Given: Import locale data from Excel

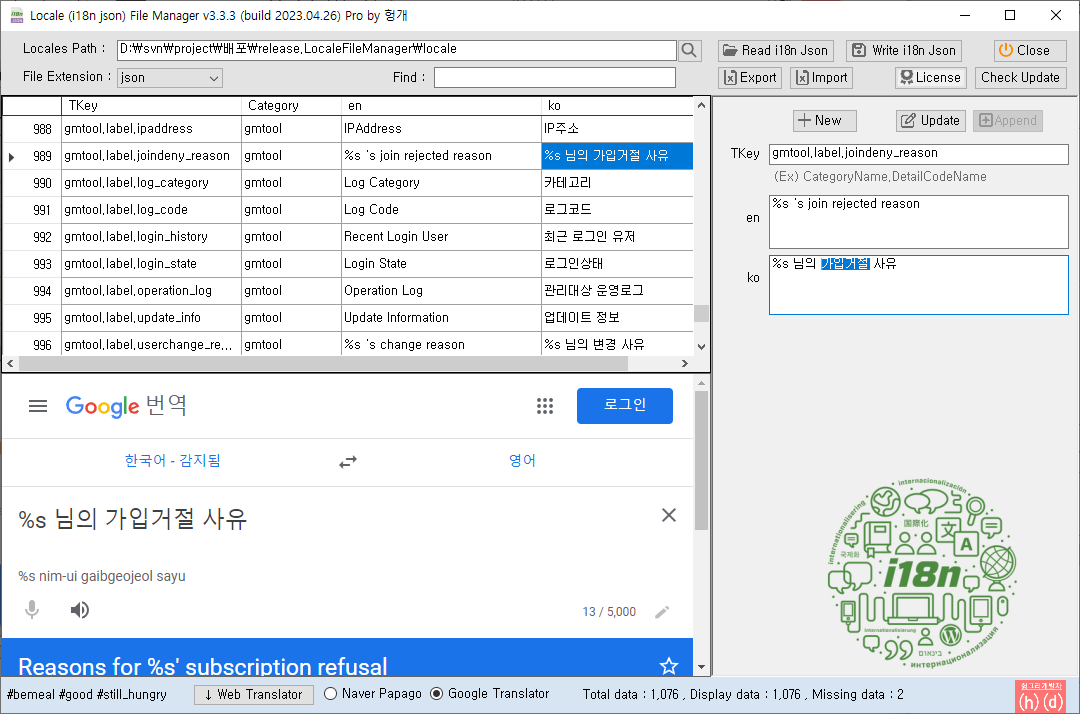Looking at the screenshot, I should pyautogui.click(x=822, y=78).
